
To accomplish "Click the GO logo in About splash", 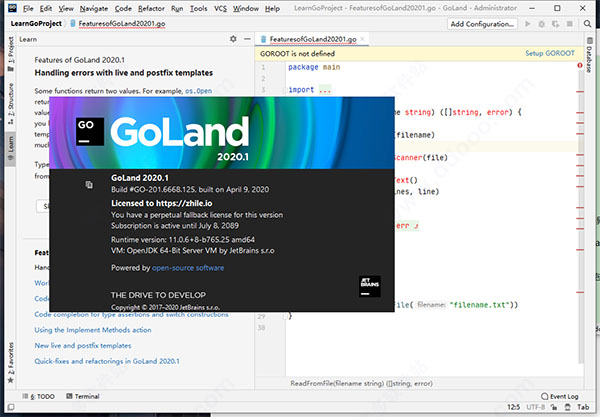I will pos(90,131).
